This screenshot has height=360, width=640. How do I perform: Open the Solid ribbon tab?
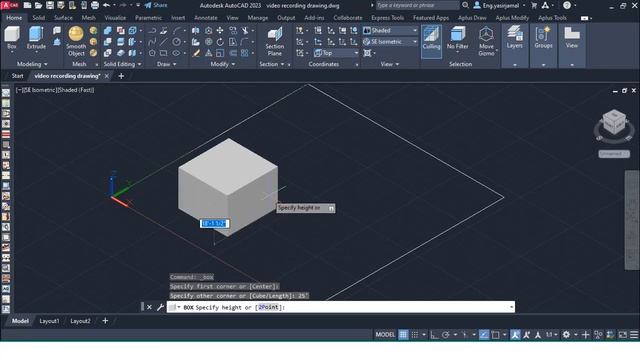pyautogui.click(x=38, y=18)
